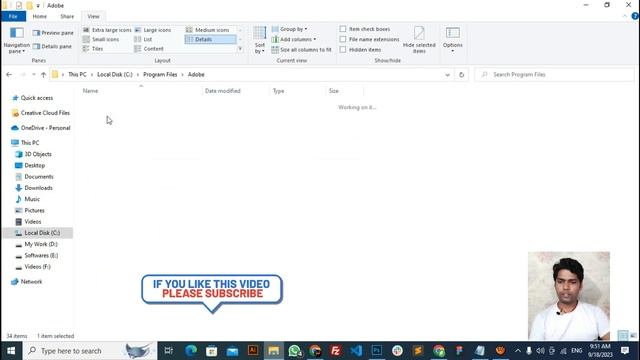Refresh the current folder
The image size is (640, 360).
(461, 75)
